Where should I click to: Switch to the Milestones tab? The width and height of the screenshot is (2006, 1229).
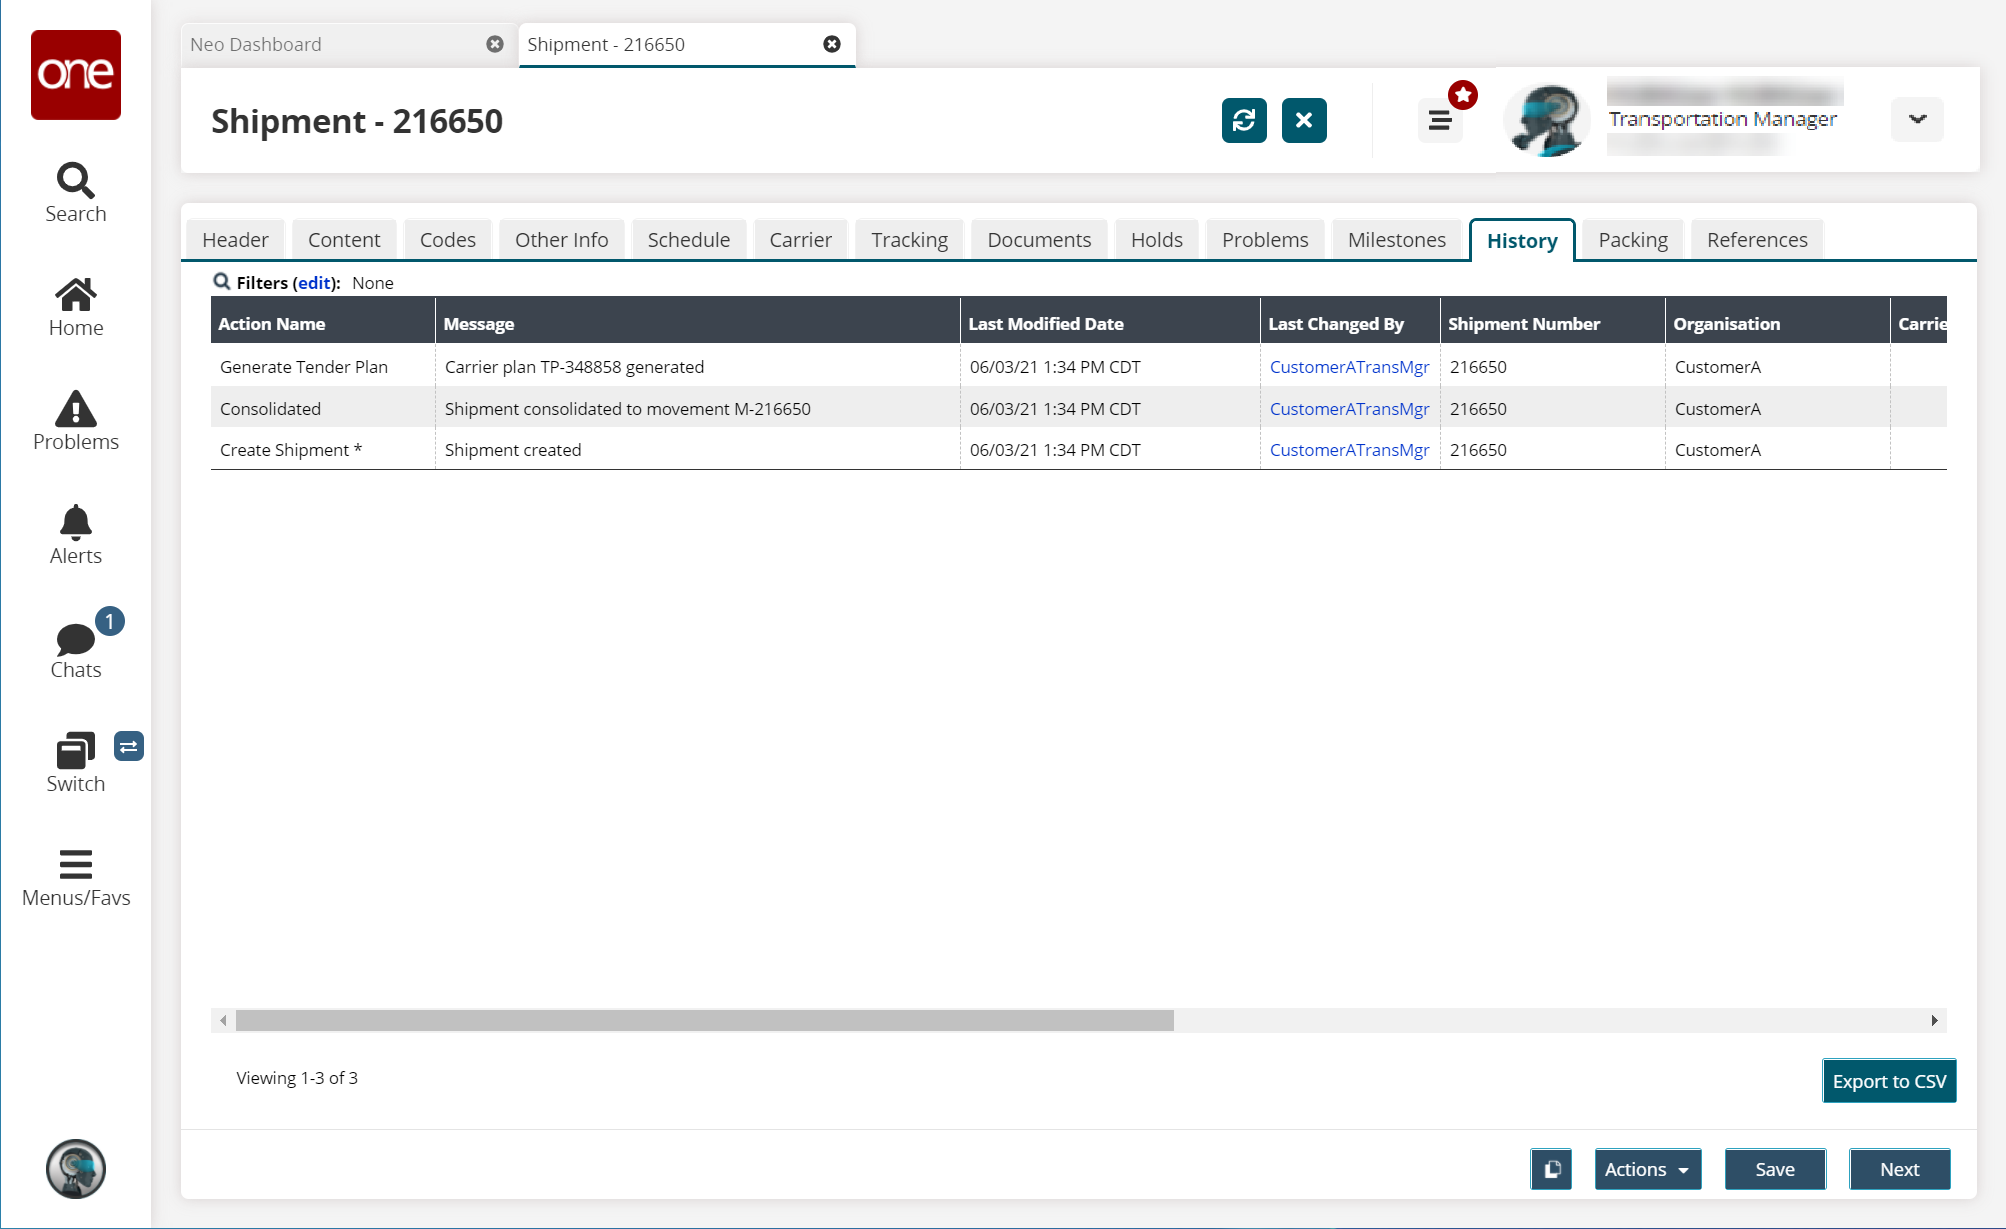tap(1396, 240)
